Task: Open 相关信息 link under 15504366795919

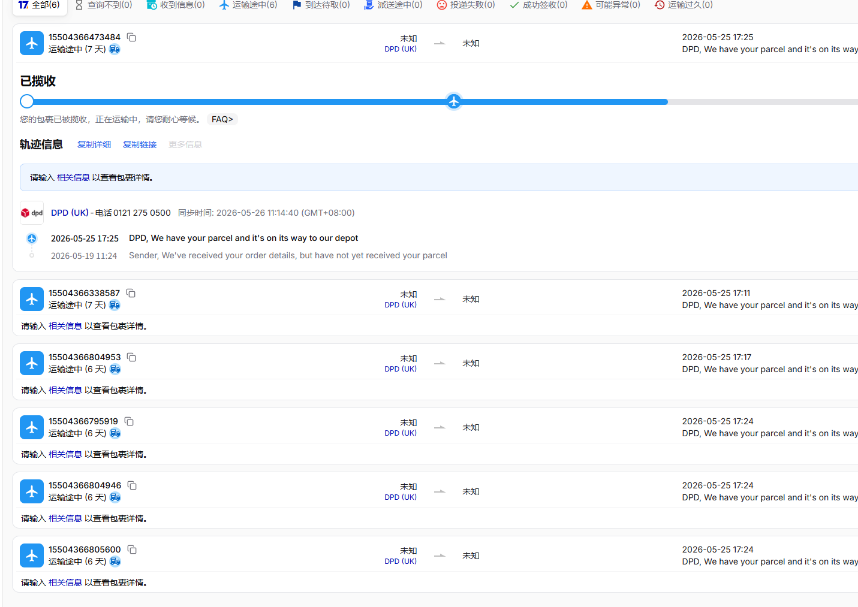Action: 65,454
